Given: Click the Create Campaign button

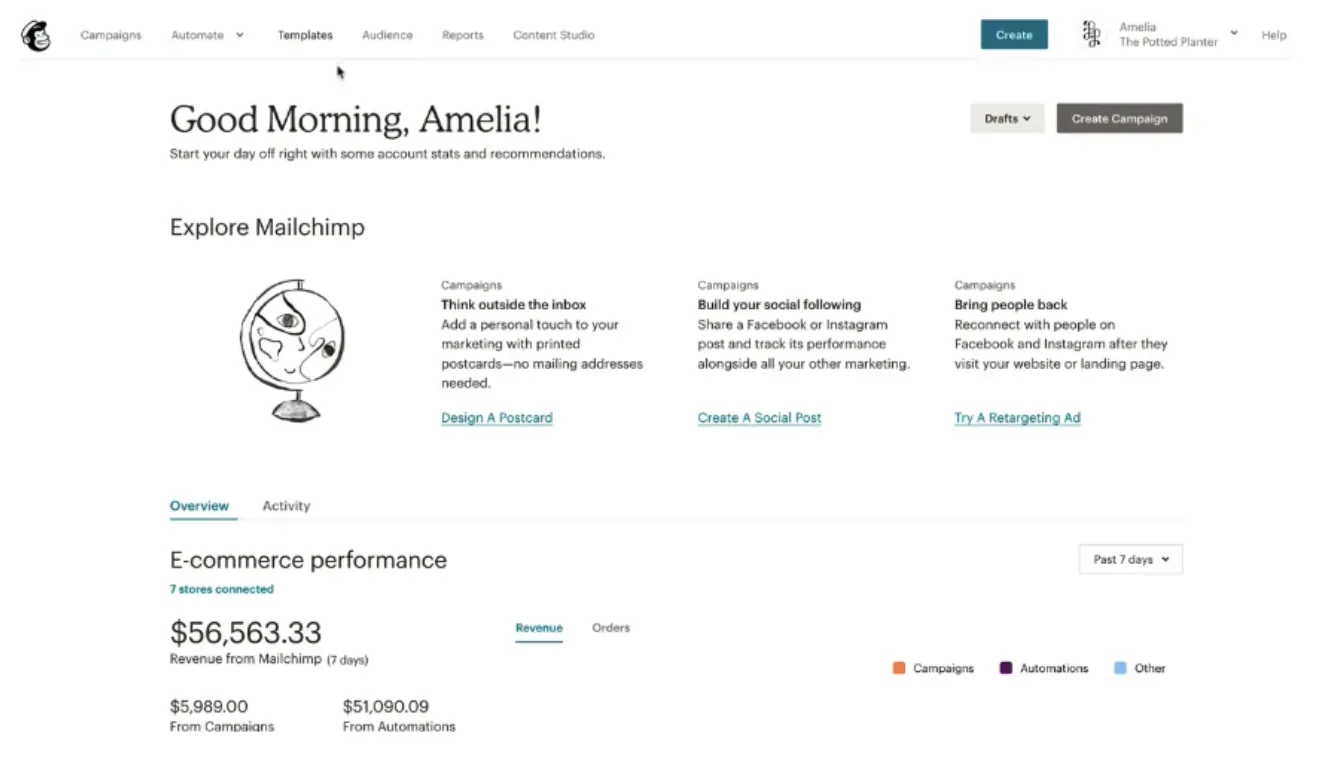Looking at the screenshot, I should 1119,119.
